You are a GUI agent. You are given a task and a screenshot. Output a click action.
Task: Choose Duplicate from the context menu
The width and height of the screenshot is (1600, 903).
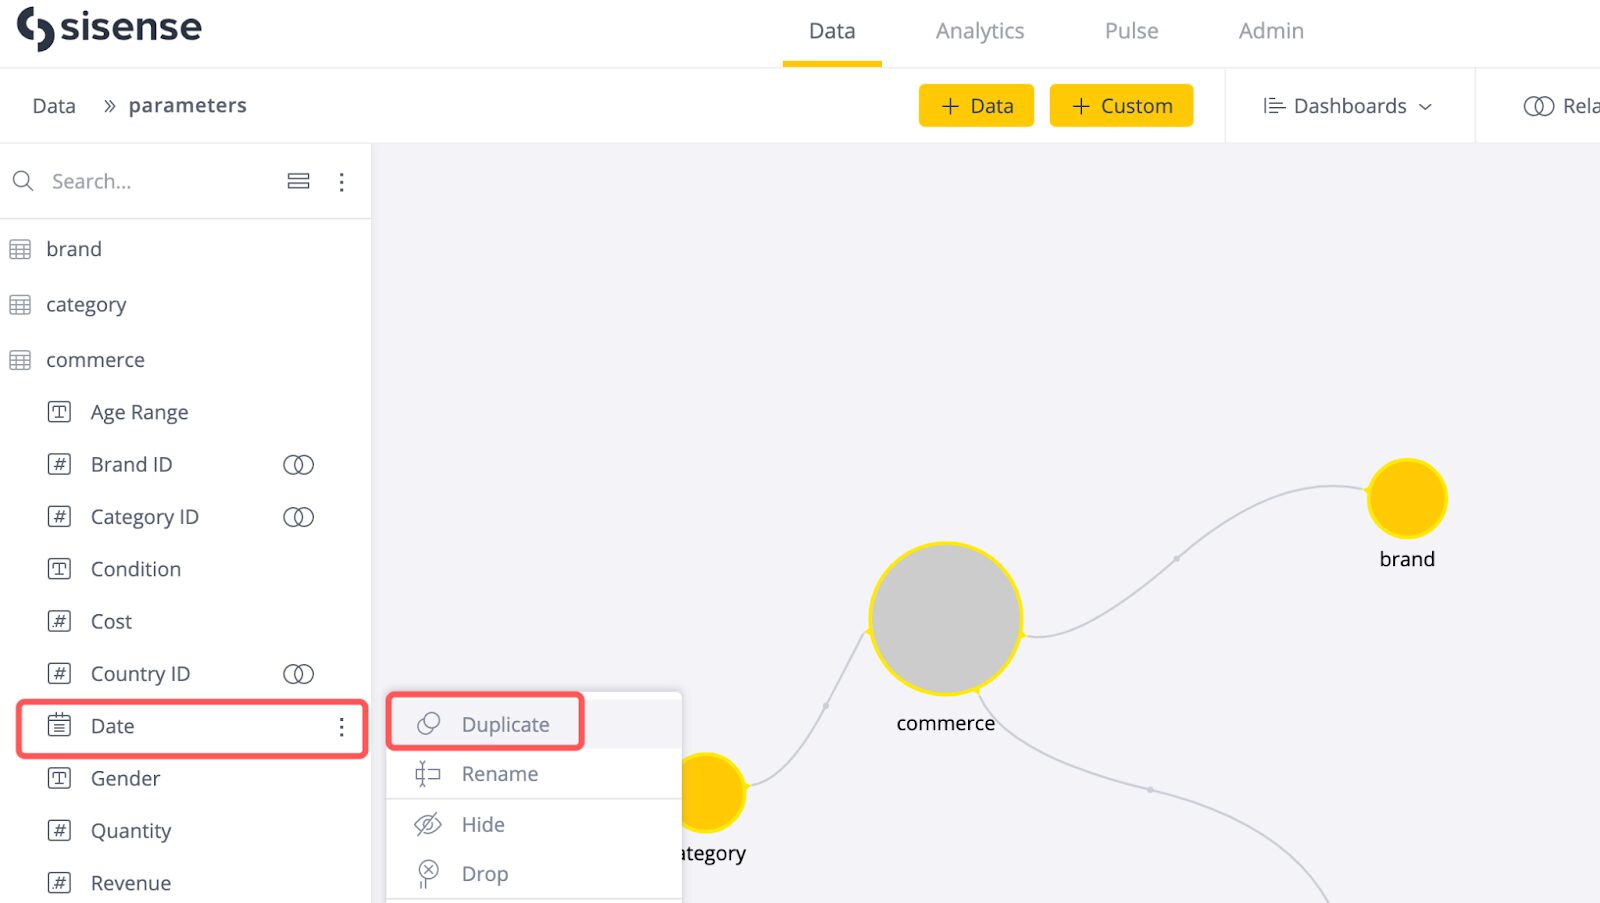pos(505,724)
